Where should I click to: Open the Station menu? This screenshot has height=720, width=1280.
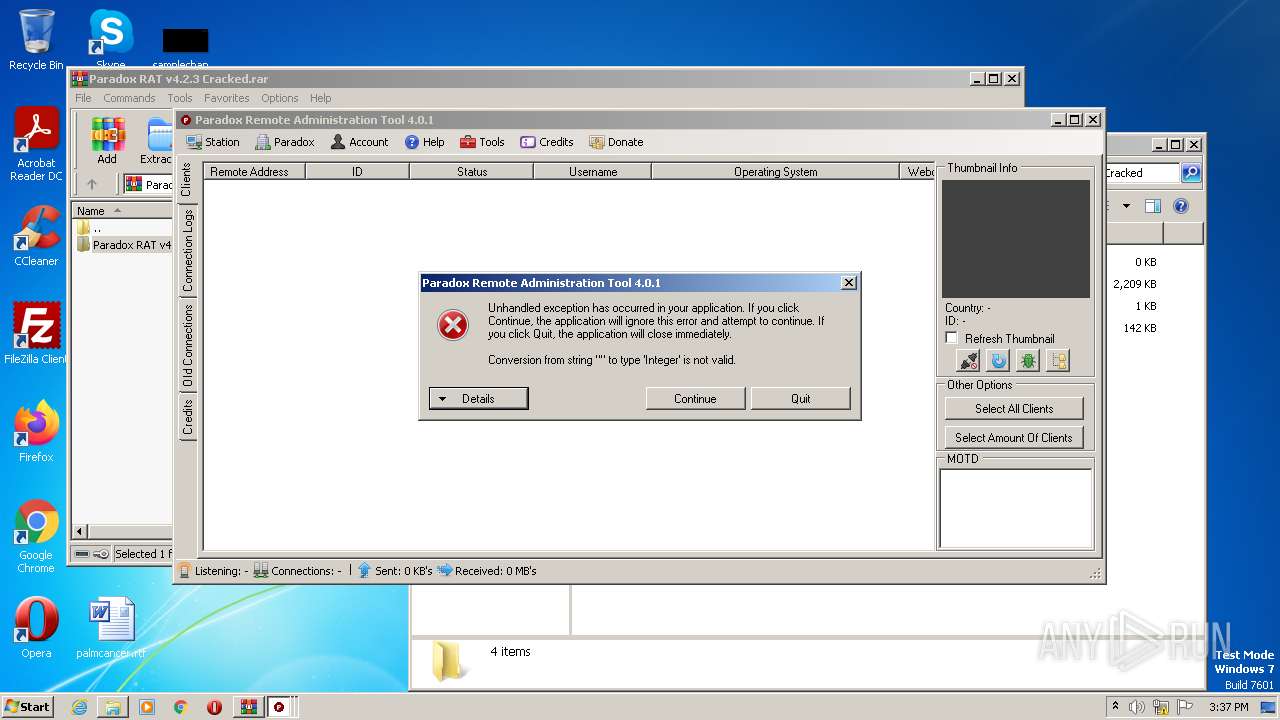pos(212,142)
